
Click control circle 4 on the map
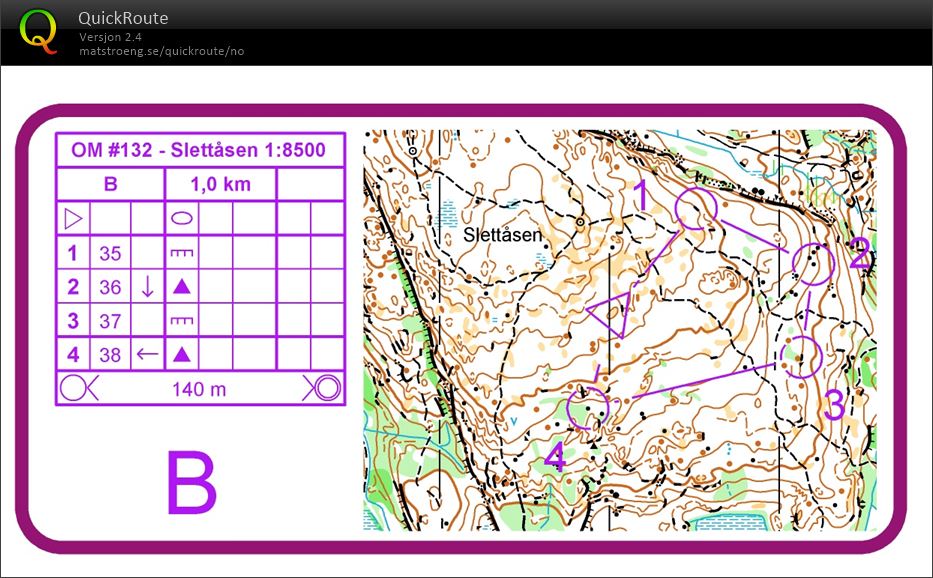pos(587,408)
